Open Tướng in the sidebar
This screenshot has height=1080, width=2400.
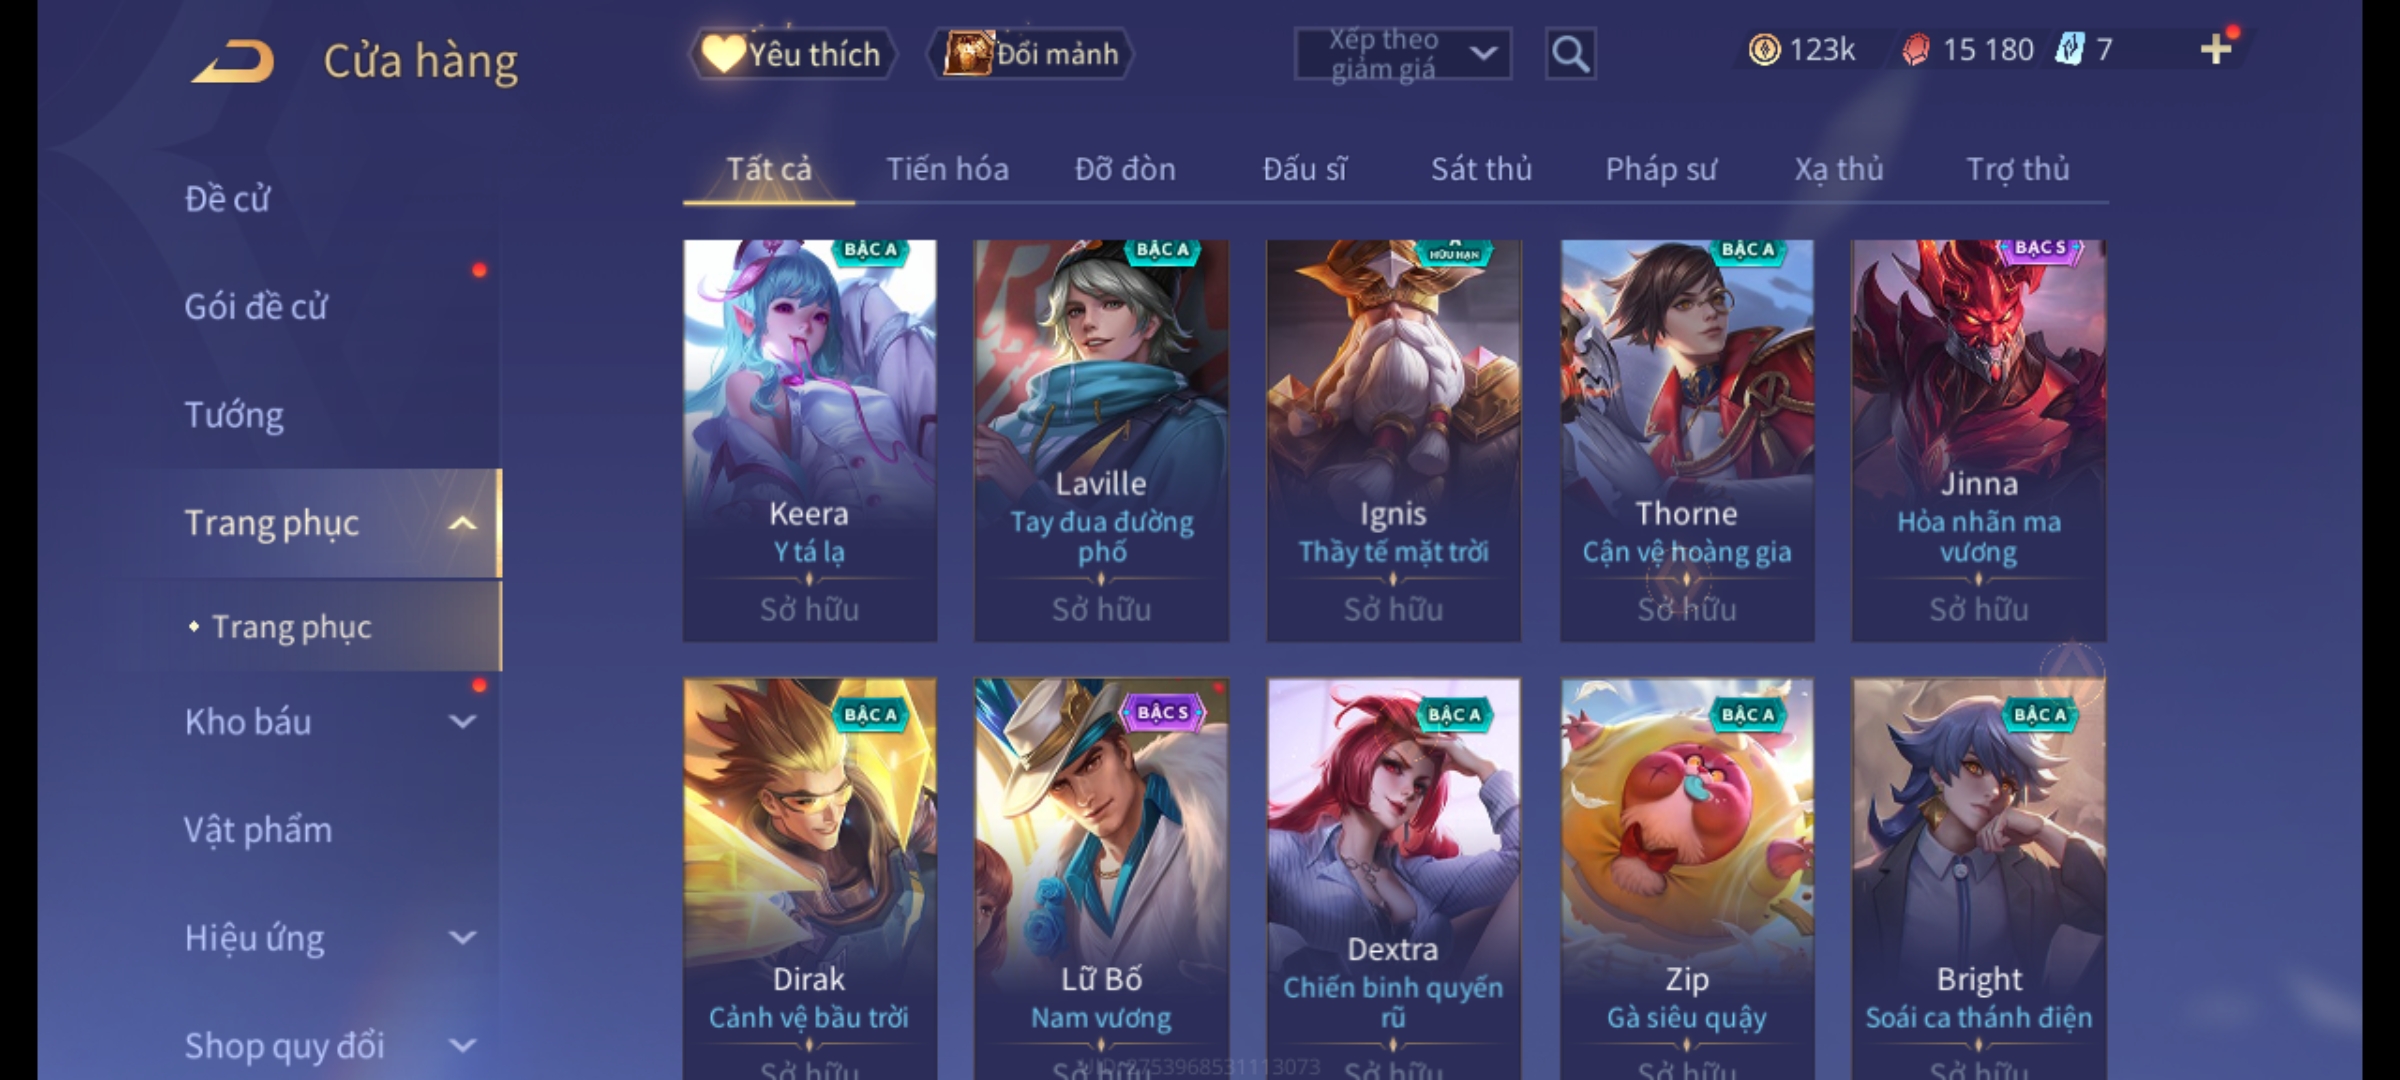click(234, 415)
